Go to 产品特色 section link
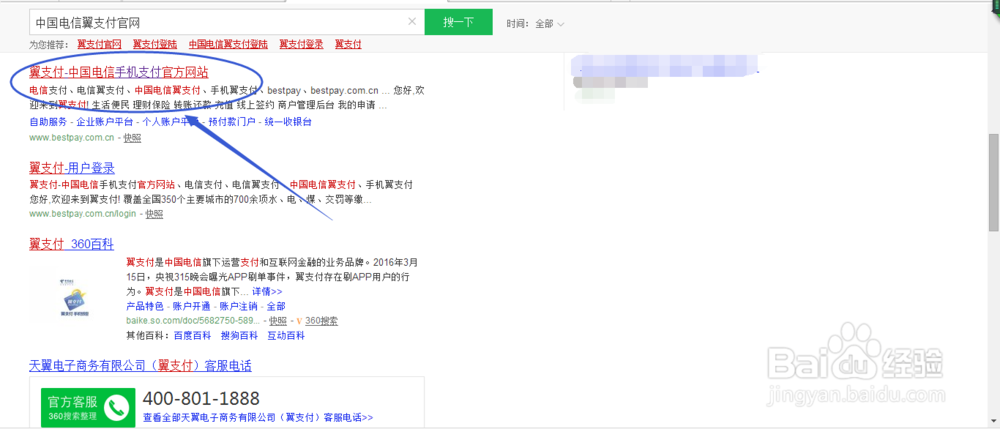This screenshot has width=1000, height=429. point(145,306)
